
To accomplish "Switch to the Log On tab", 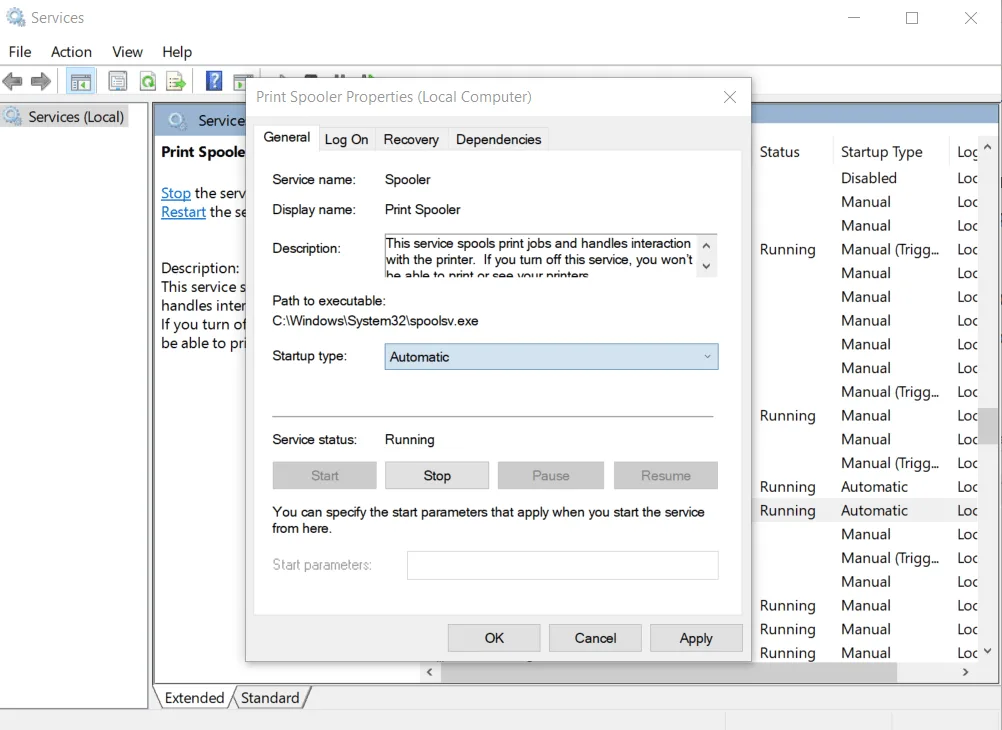I will point(346,139).
